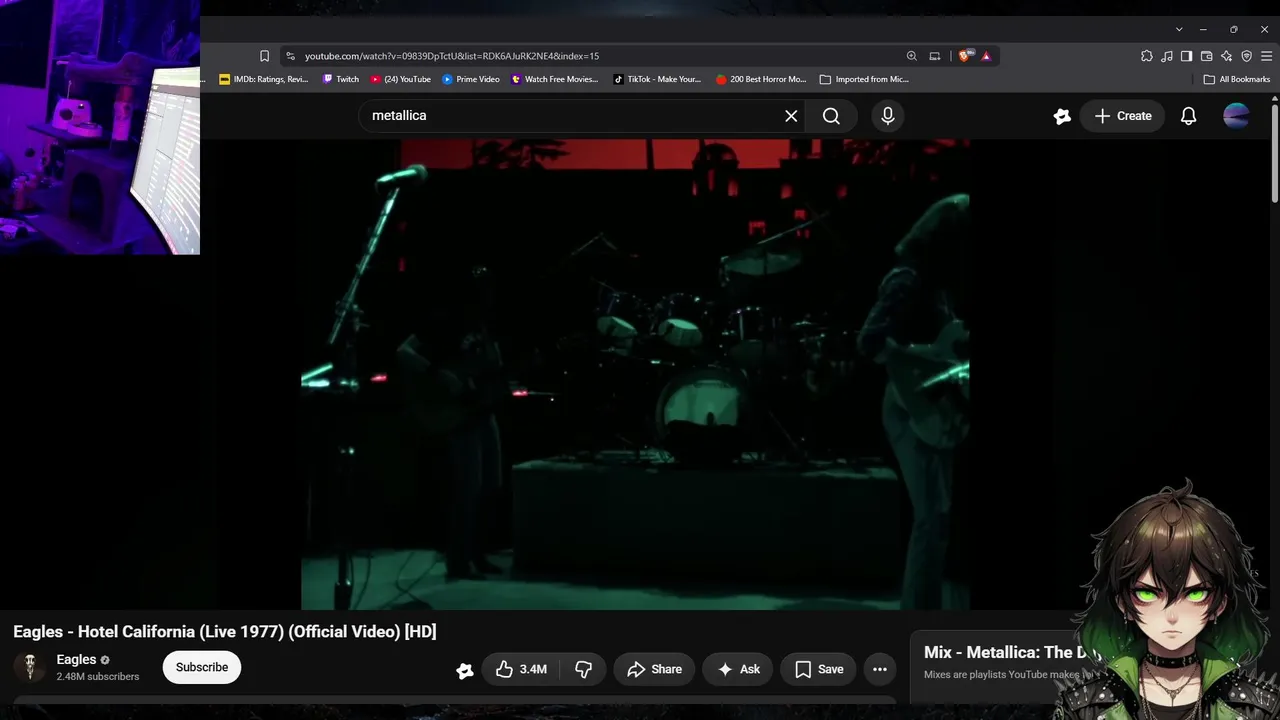The width and height of the screenshot is (1280, 720).
Task: Open the YouTube notifications bell
Action: [1188, 116]
